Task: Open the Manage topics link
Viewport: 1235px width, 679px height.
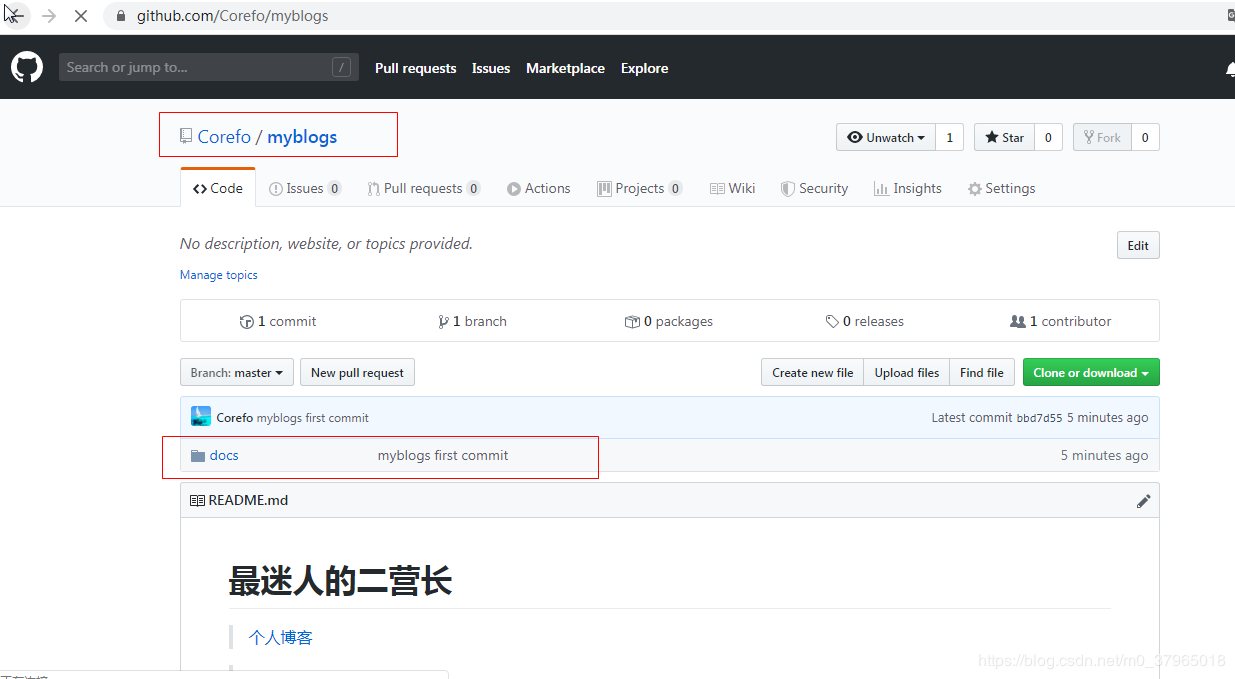Action: tap(219, 275)
